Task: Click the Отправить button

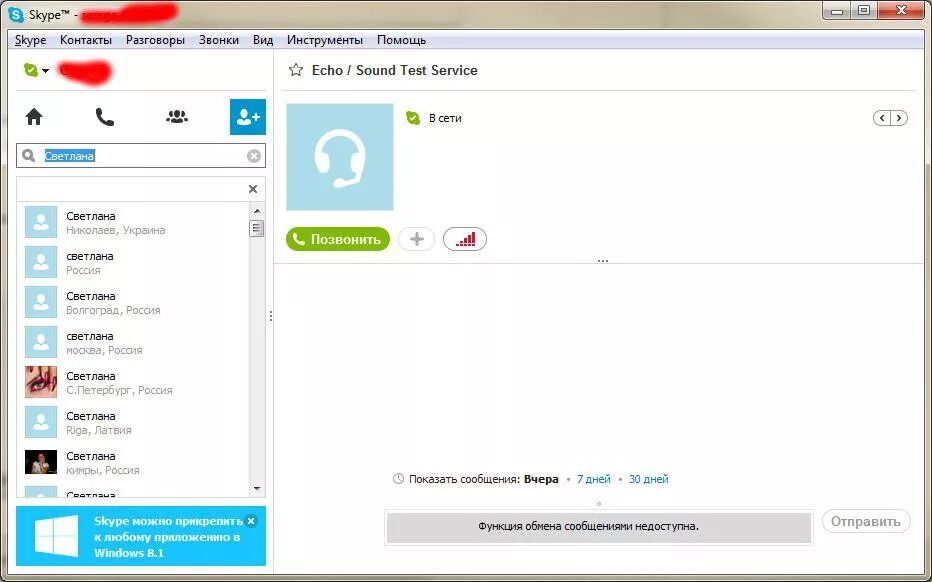Action: pos(865,521)
